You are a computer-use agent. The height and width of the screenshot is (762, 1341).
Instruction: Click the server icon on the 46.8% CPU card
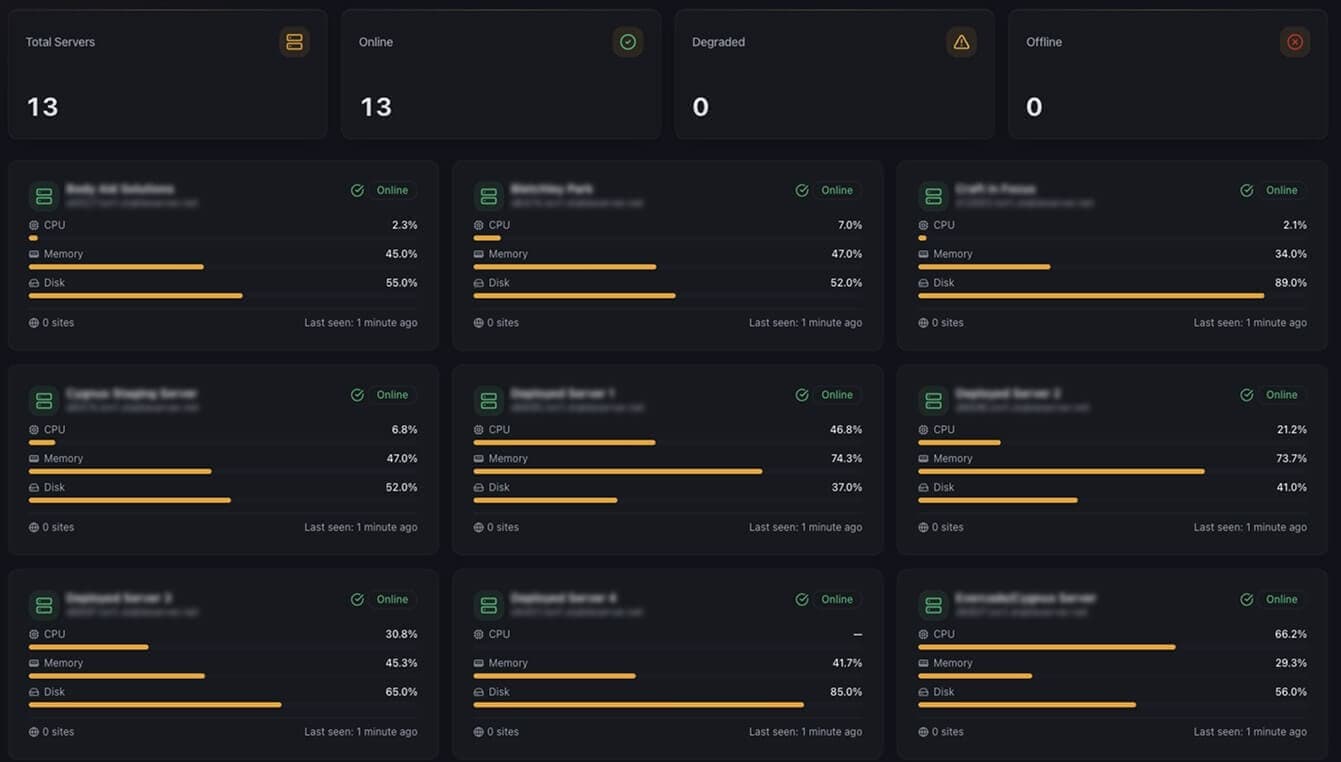[488, 401]
